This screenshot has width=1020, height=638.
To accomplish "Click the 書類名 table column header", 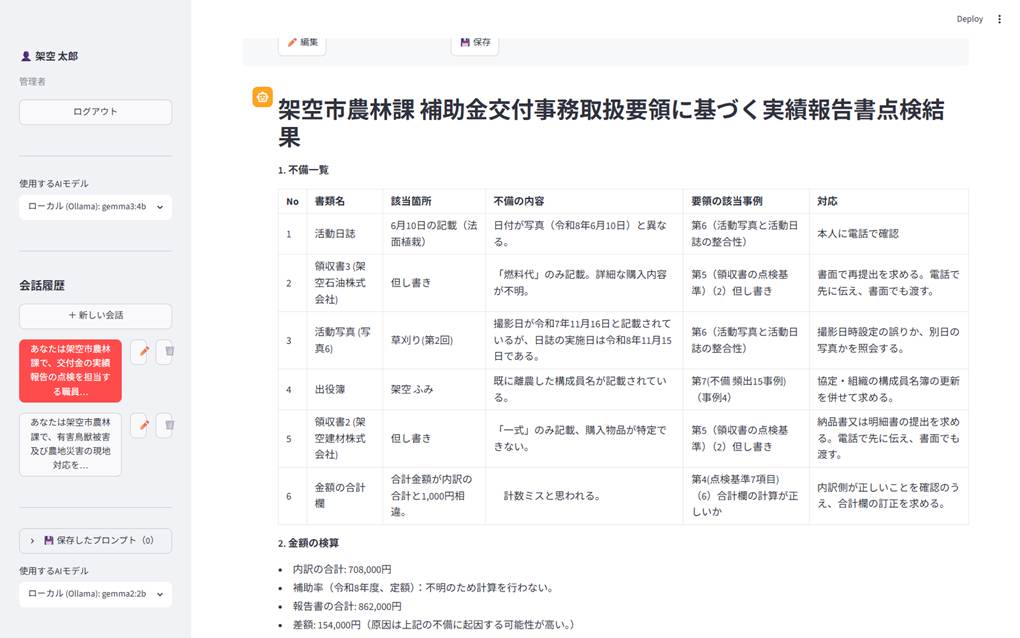I will [330, 202].
